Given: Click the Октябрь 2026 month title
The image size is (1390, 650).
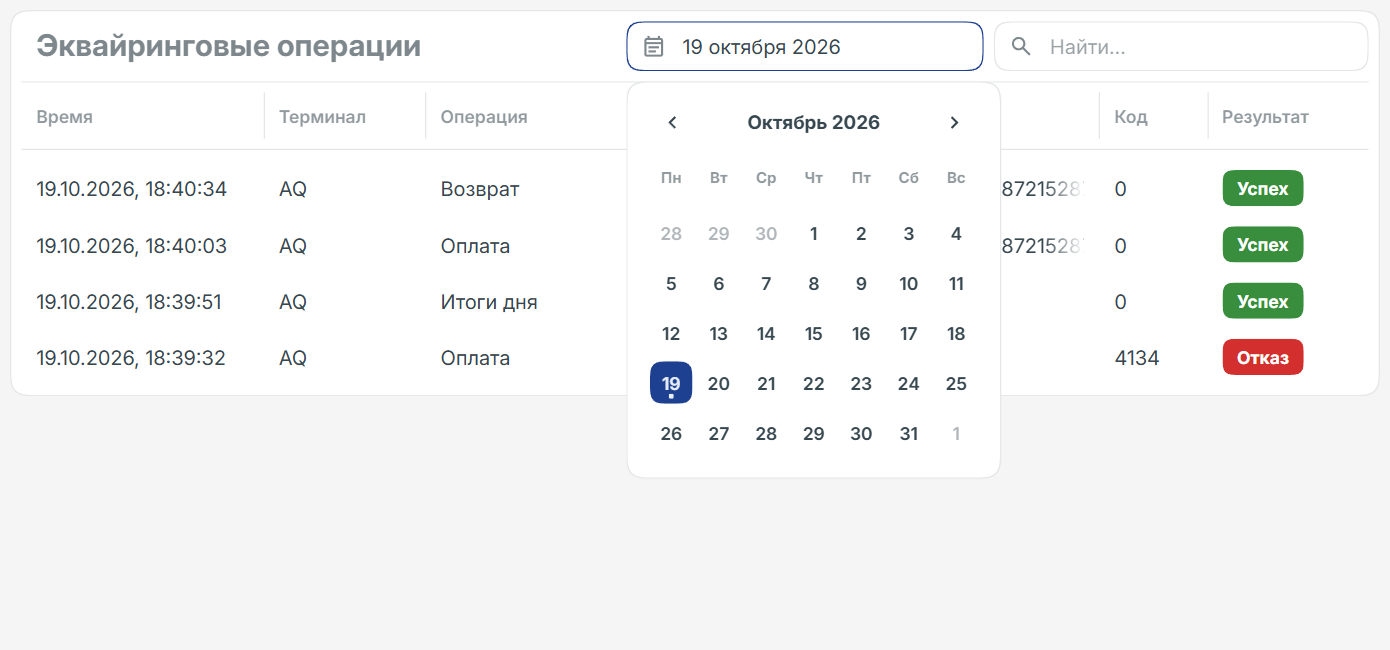Looking at the screenshot, I should (x=814, y=123).
